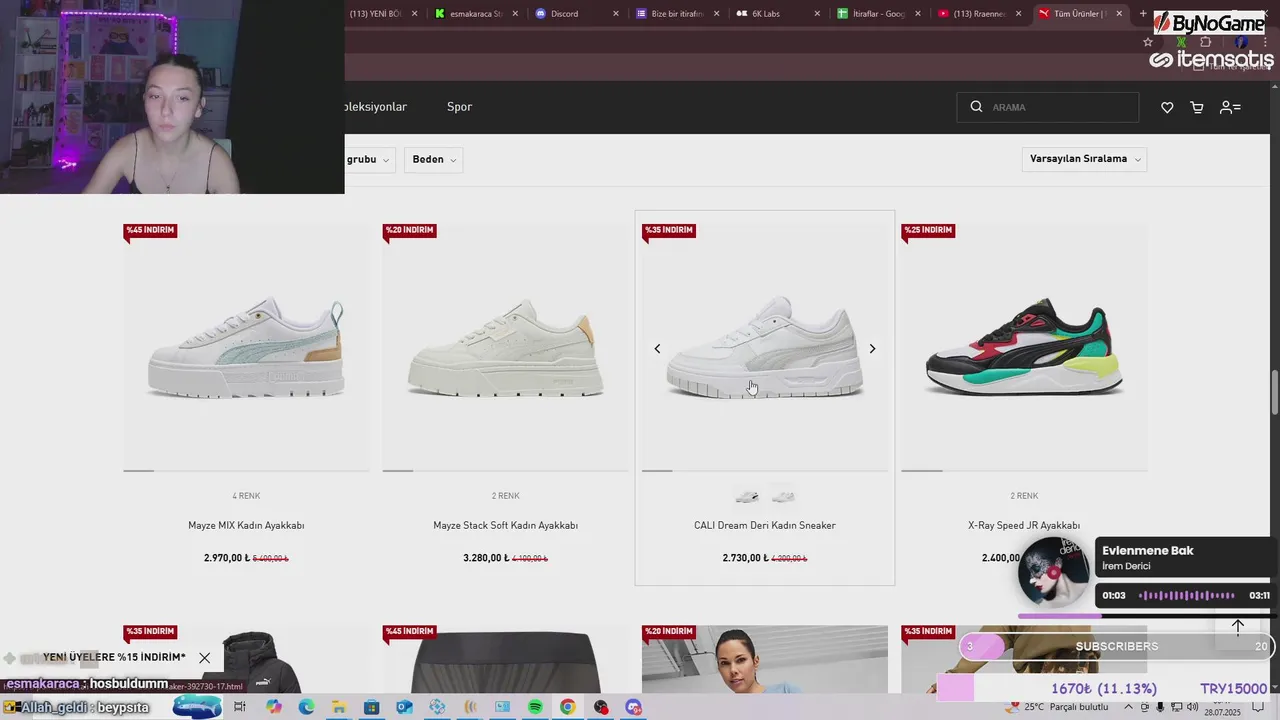Select second color variant of CALI Dream

(x=783, y=496)
